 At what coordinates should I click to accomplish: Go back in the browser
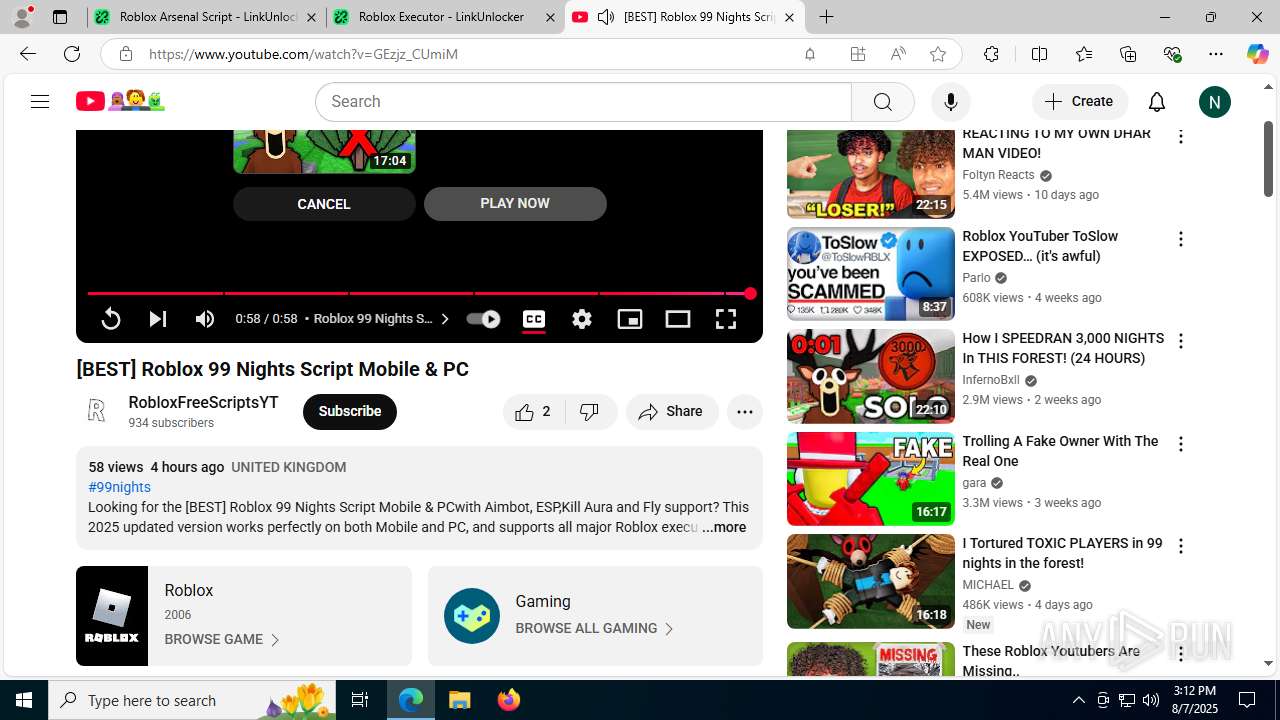pyautogui.click(x=27, y=54)
